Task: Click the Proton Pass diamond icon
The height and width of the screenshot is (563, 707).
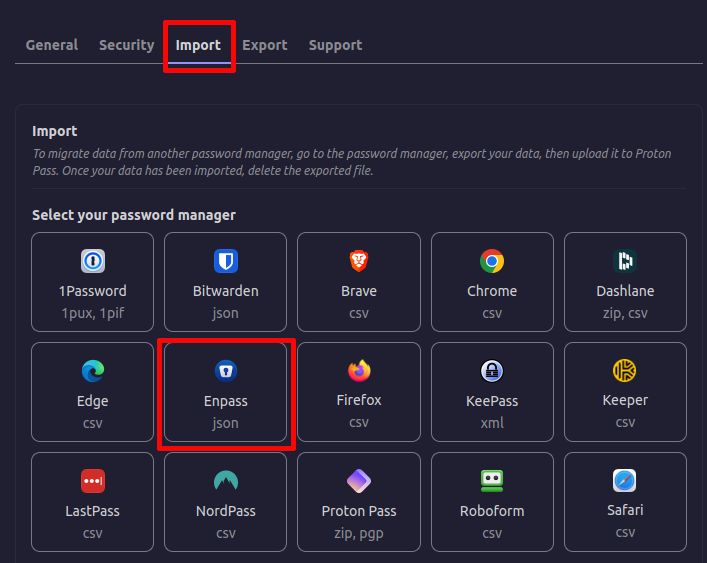Action: pos(359,481)
